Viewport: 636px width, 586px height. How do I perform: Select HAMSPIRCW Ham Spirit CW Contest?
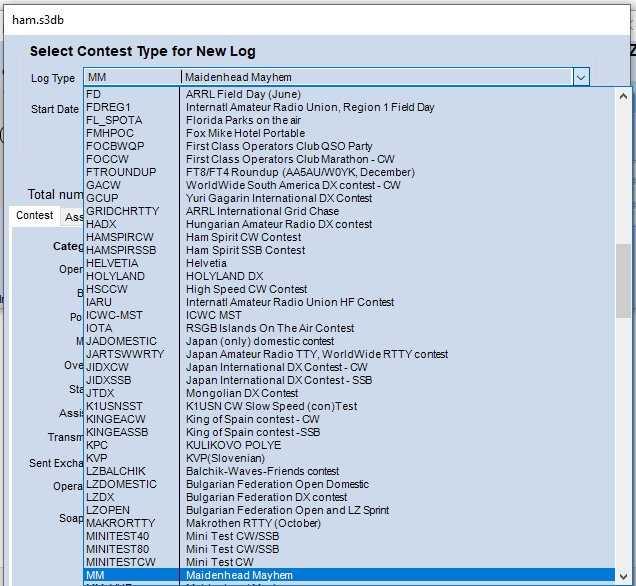coord(350,237)
